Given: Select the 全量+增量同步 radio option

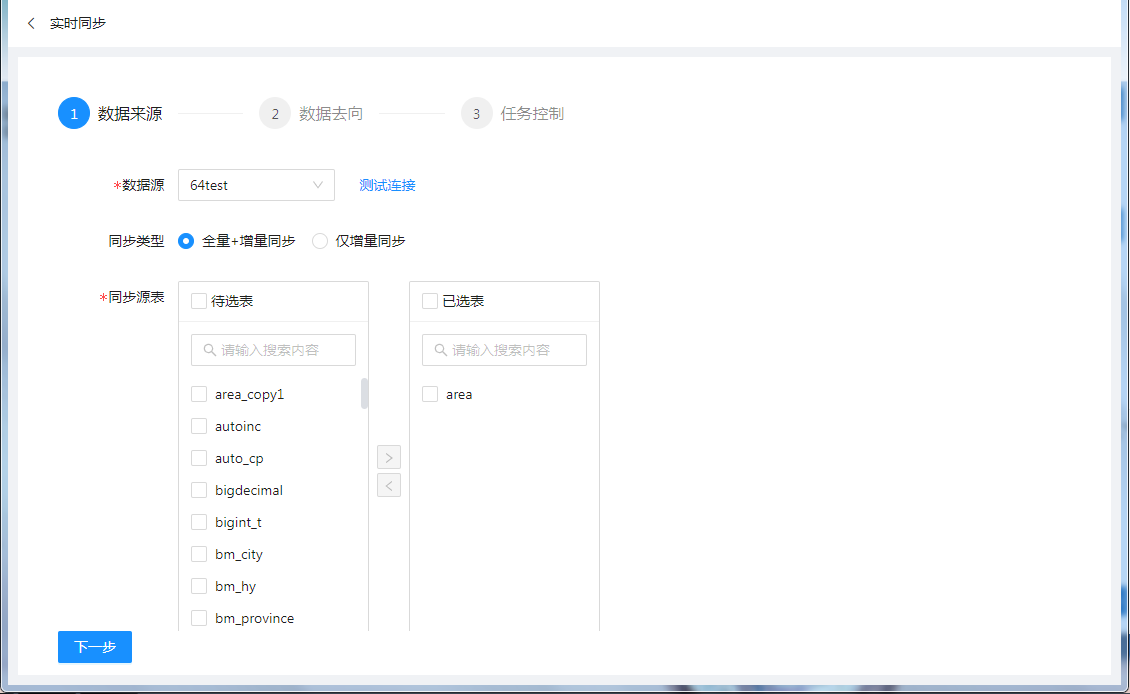Looking at the screenshot, I should (186, 241).
